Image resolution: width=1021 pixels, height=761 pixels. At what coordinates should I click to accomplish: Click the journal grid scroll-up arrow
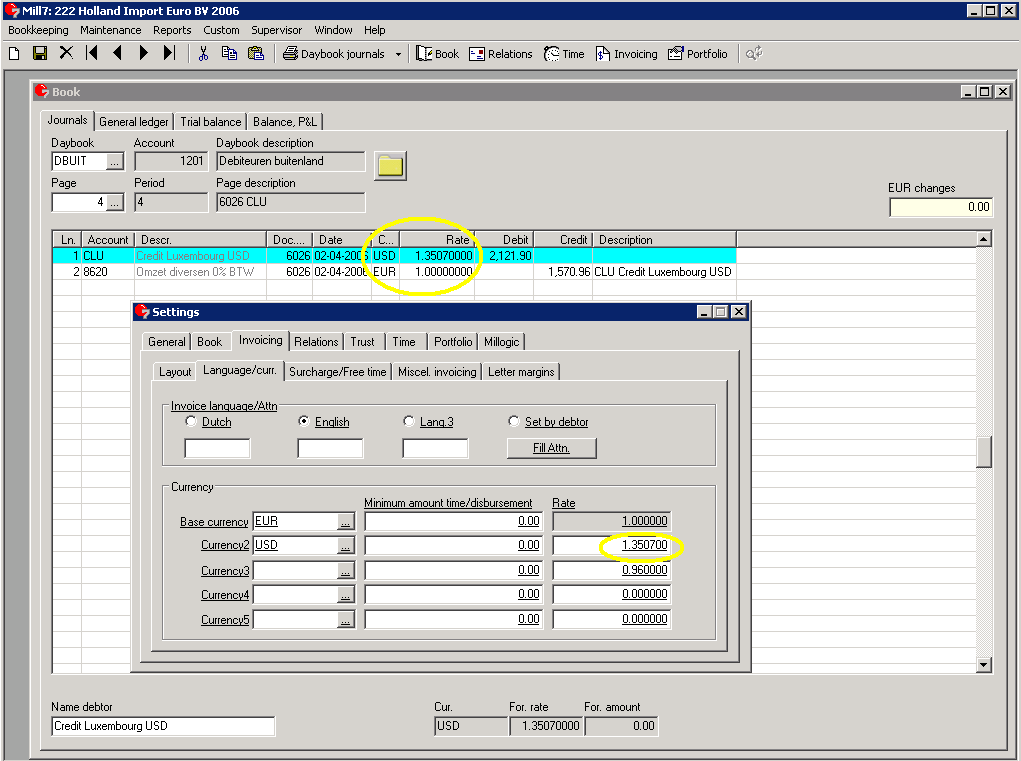pos(983,239)
